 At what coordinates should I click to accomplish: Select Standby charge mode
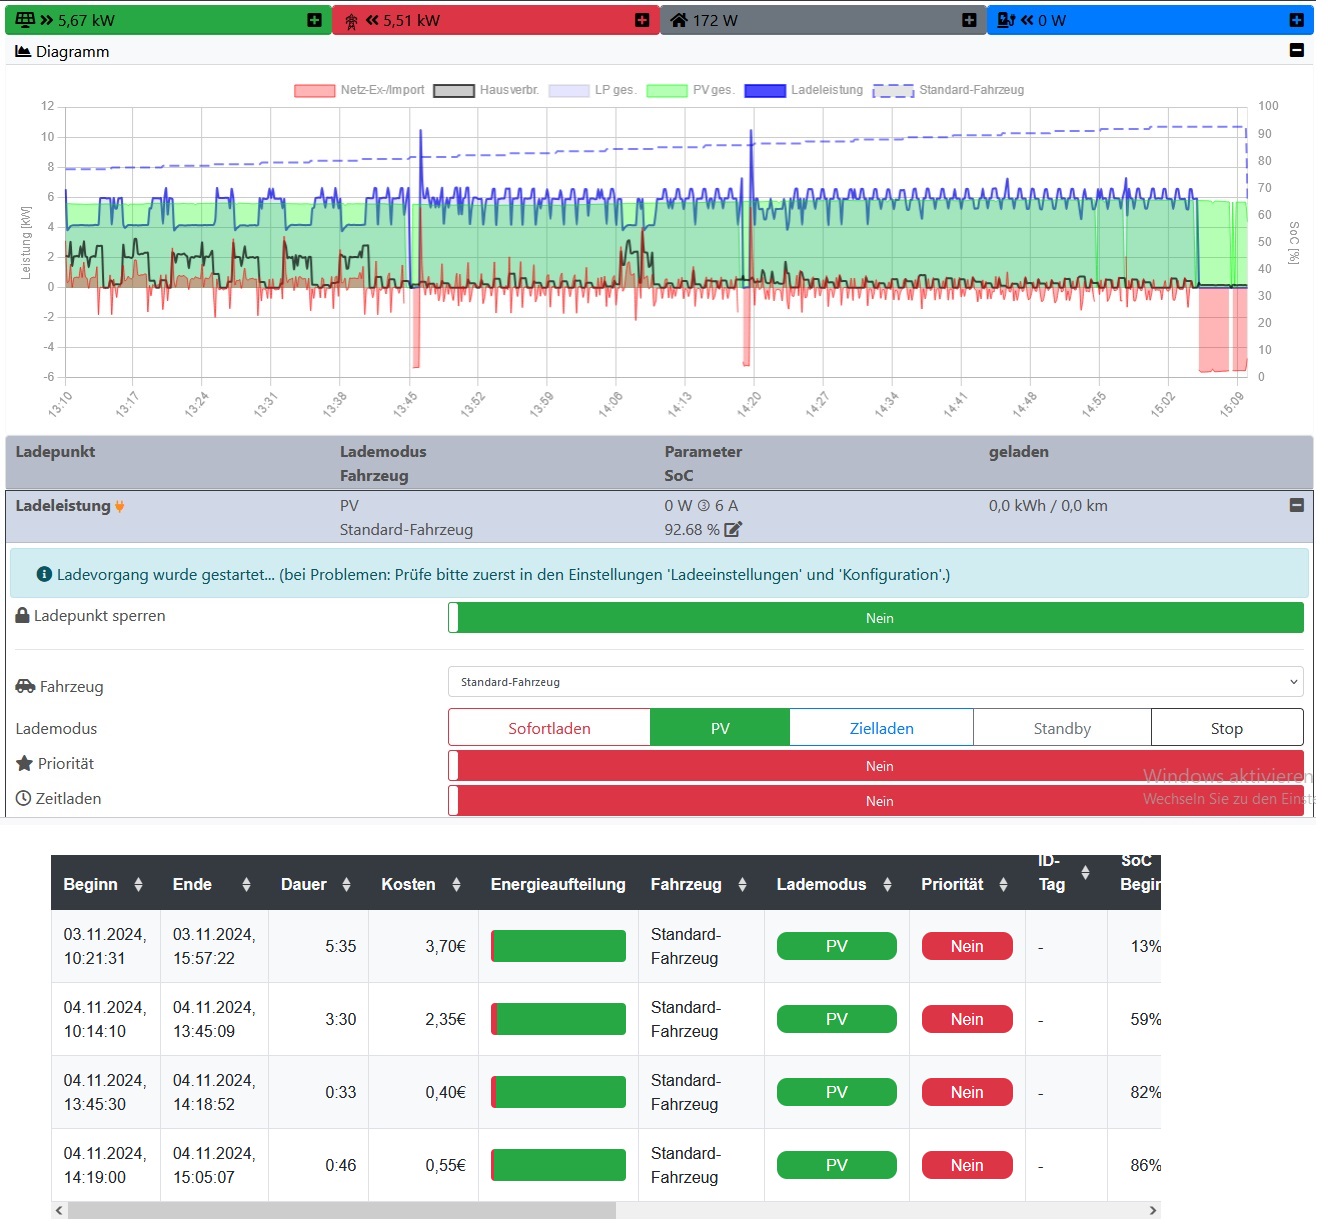[1062, 728]
